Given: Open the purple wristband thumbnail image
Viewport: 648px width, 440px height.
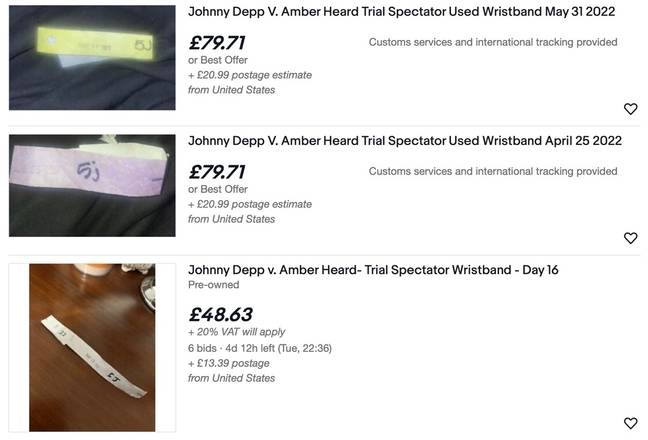Looking at the screenshot, I should (x=92, y=186).
